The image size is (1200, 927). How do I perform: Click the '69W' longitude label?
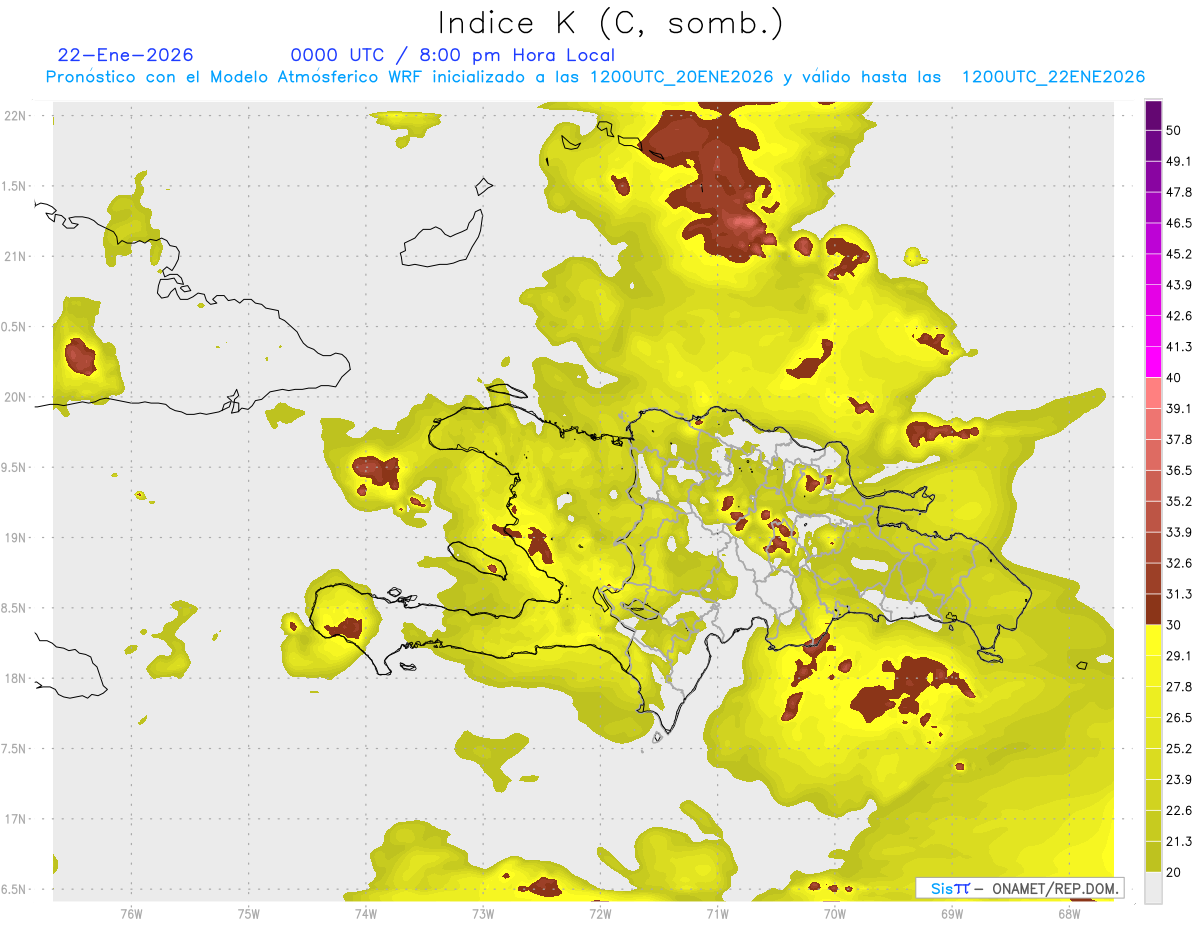click(x=952, y=913)
